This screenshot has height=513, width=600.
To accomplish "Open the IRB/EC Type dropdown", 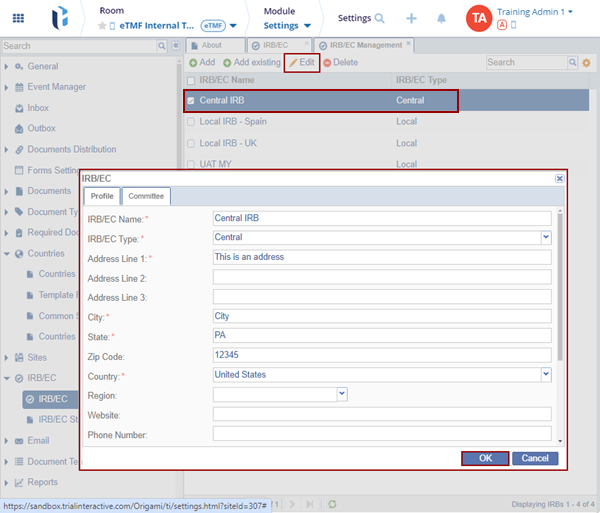I will tap(546, 237).
